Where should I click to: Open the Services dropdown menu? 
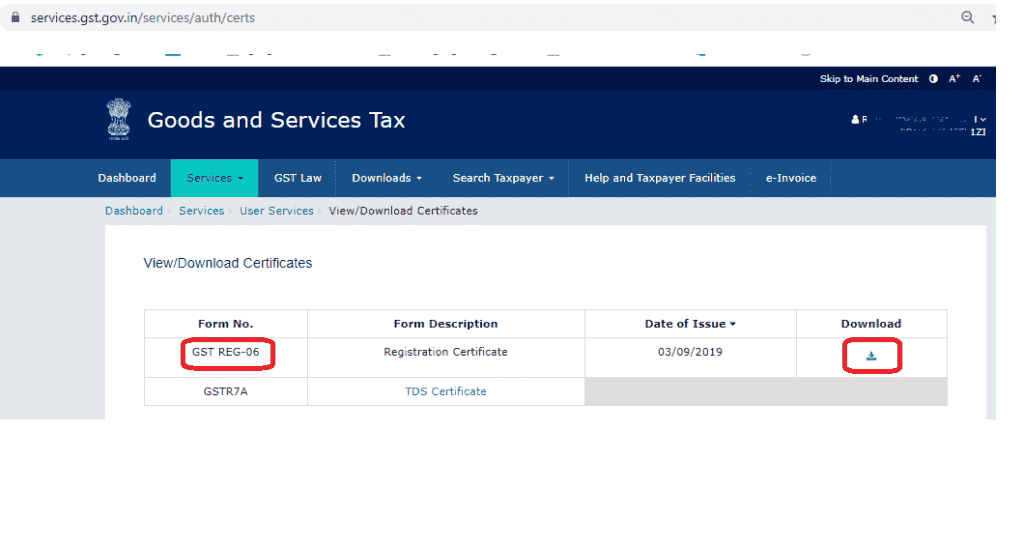pos(214,178)
